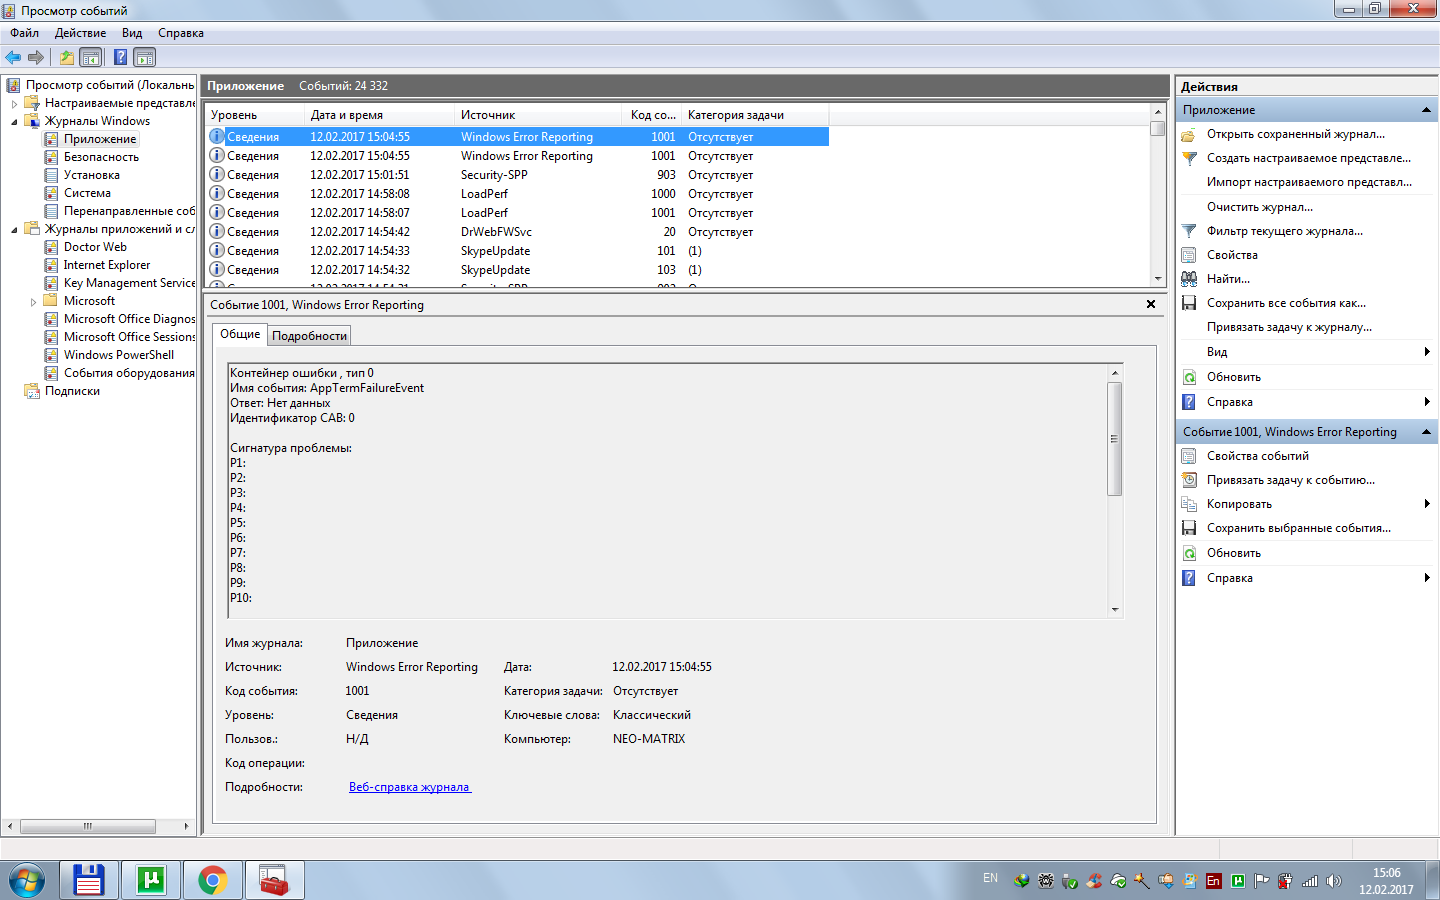
Task: Expand the Microsoft folder tree node
Action: click(33, 301)
